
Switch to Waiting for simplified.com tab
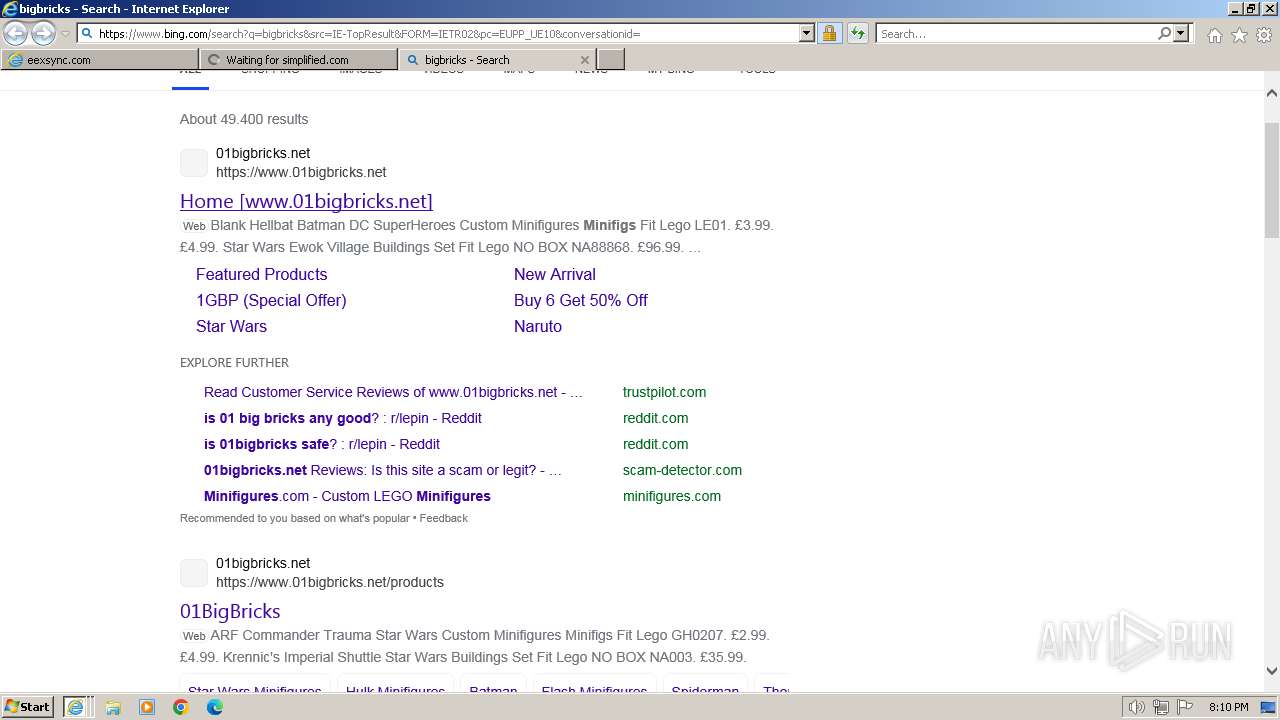point(298,60)
